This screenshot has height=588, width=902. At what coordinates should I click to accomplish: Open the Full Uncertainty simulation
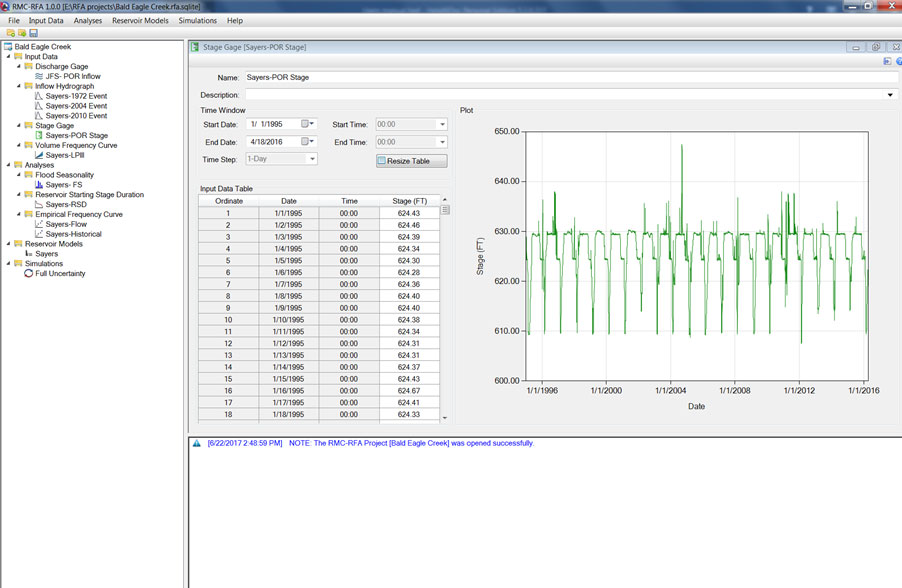(58, 273)
